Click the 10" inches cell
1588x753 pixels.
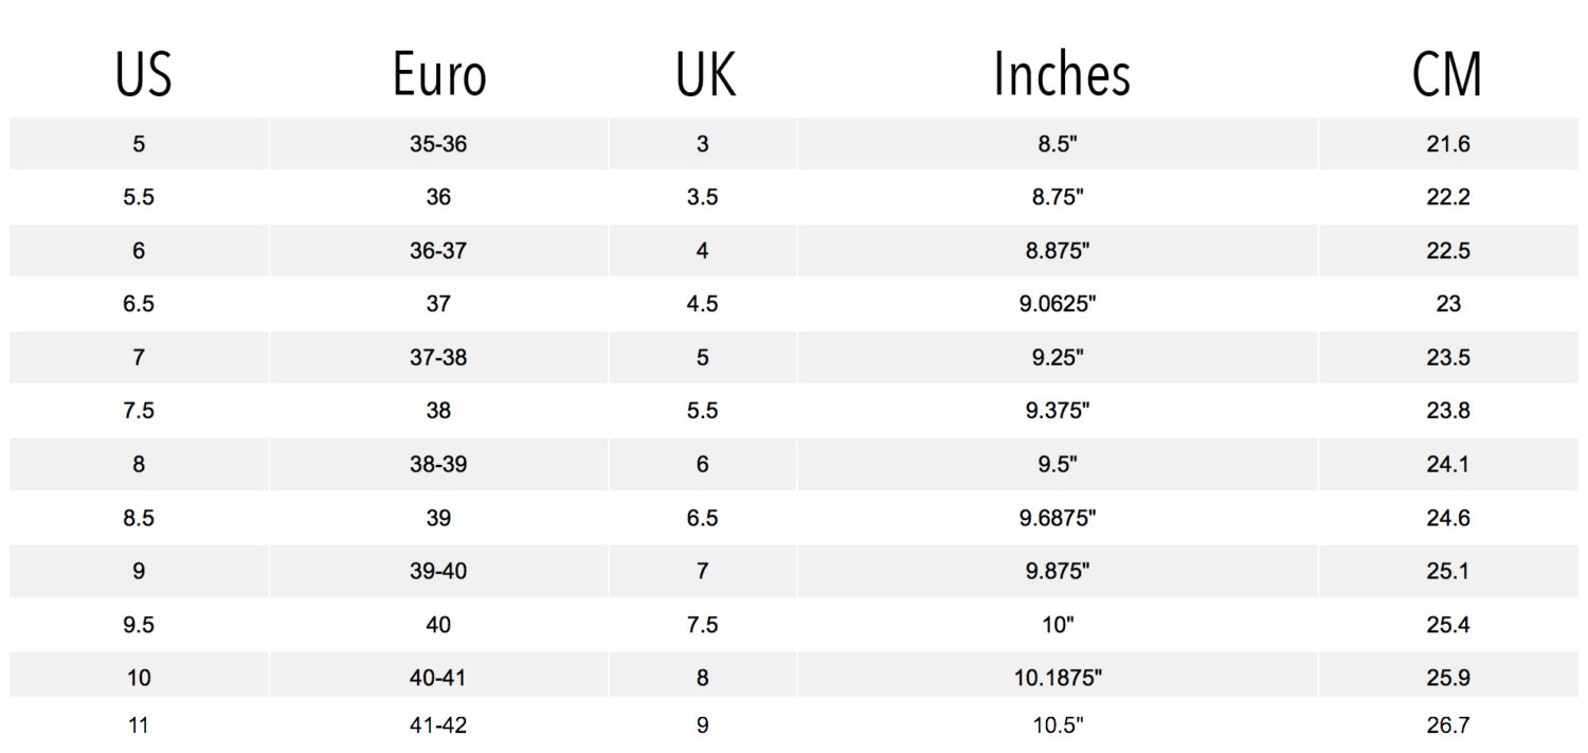1057,625
